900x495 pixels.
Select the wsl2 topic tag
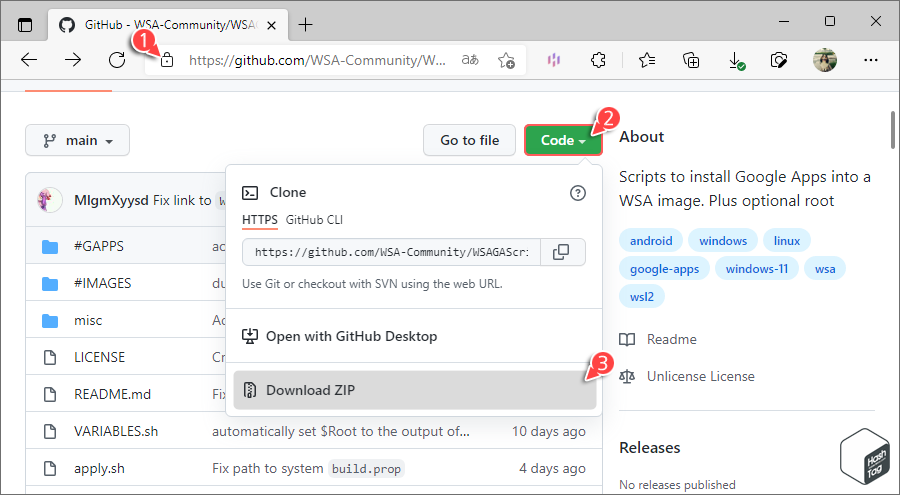pyautogui.click(x=642, y=297)
